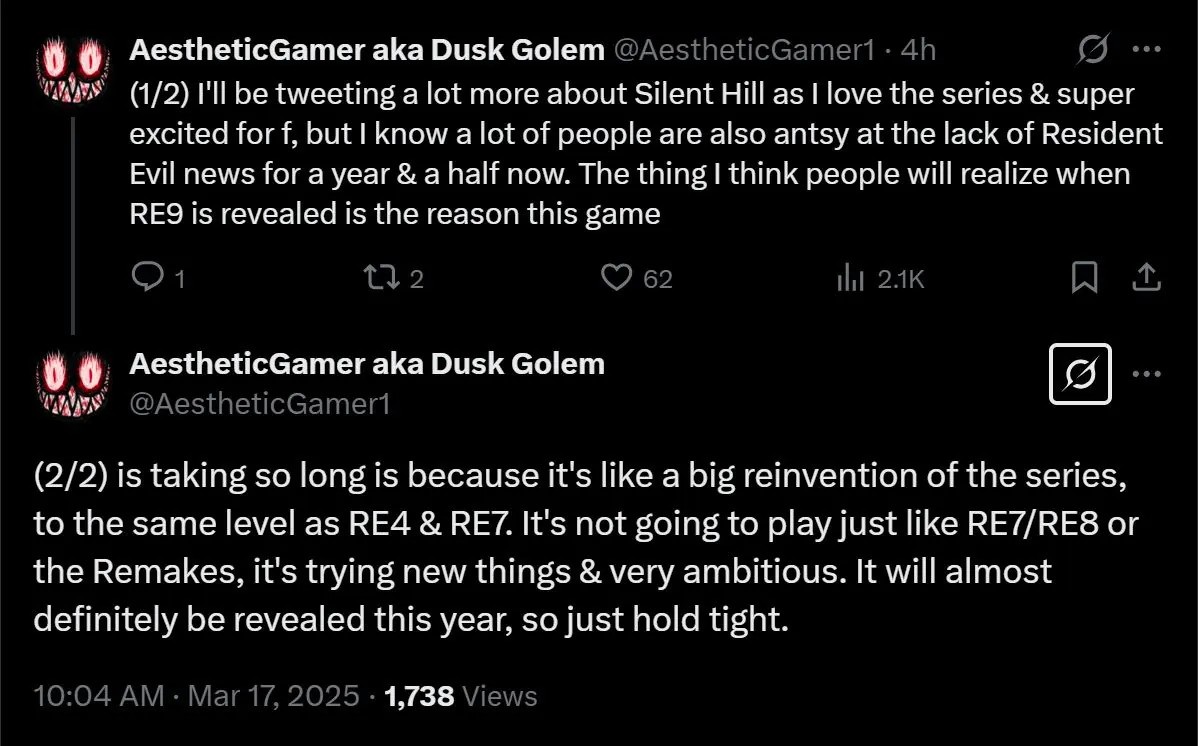Click the avatar beside the (2/2) tweet
1198x746 pixels.
pyautogui.click(x=72, y=383)
